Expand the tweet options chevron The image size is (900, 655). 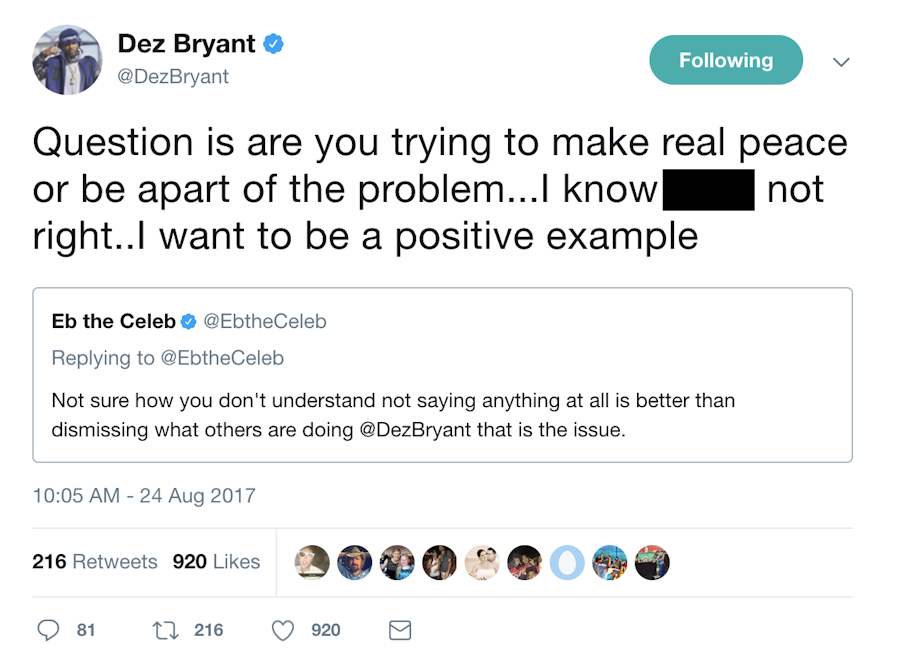pos(842,62)
